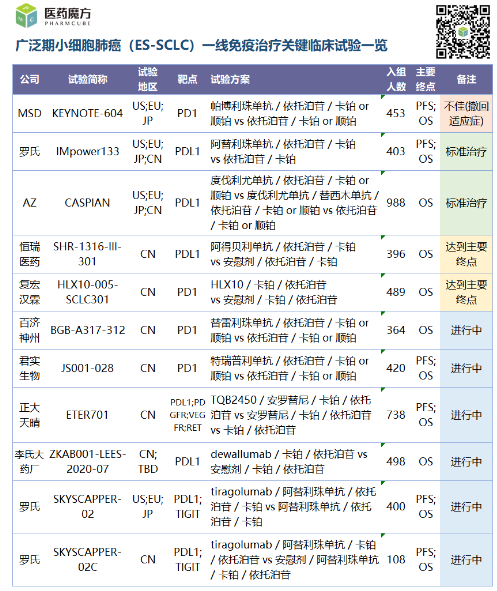
Task: Click the CASPIAN trial name cell
Action: [87, 203]
